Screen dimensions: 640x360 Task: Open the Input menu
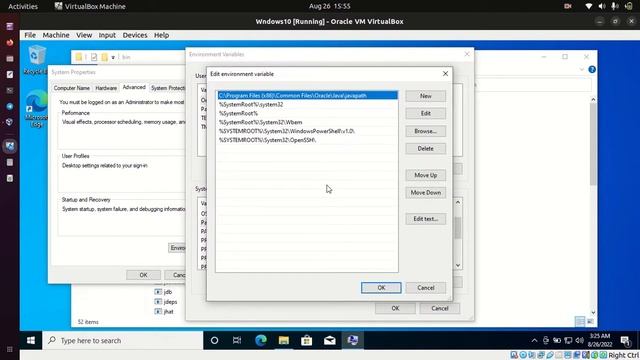point(107,35)
